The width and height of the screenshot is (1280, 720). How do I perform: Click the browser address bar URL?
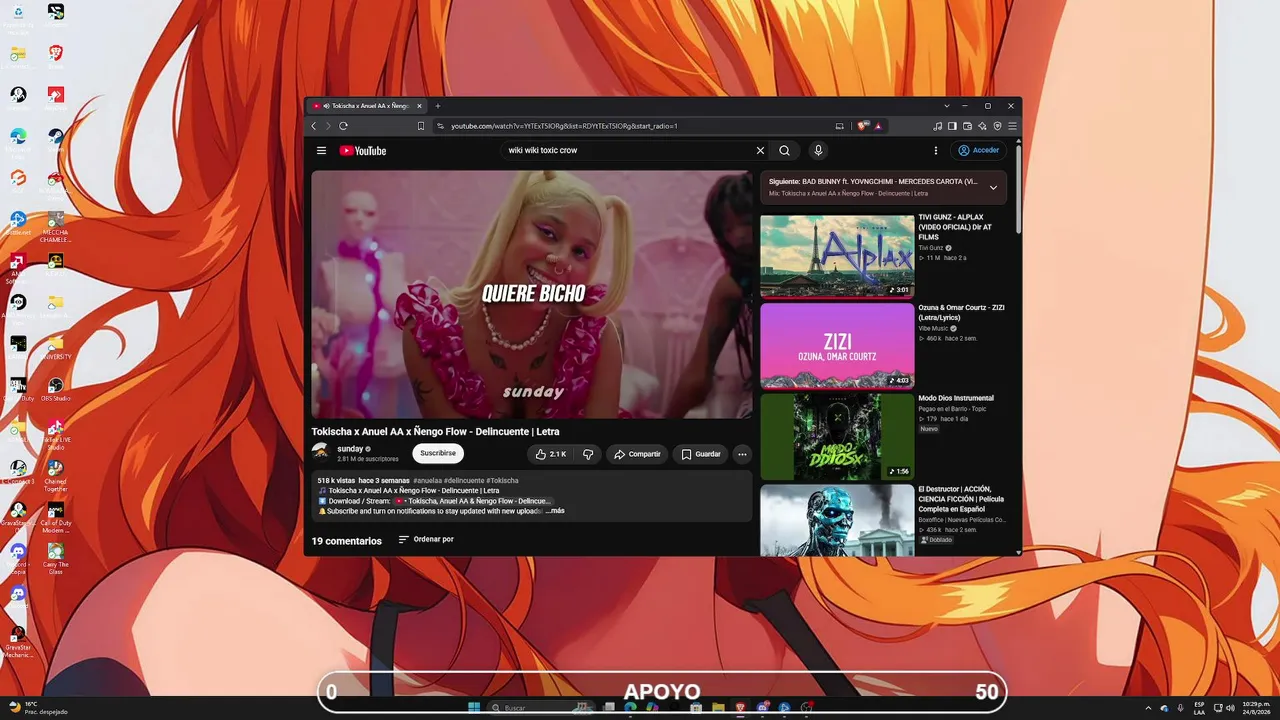564,126
